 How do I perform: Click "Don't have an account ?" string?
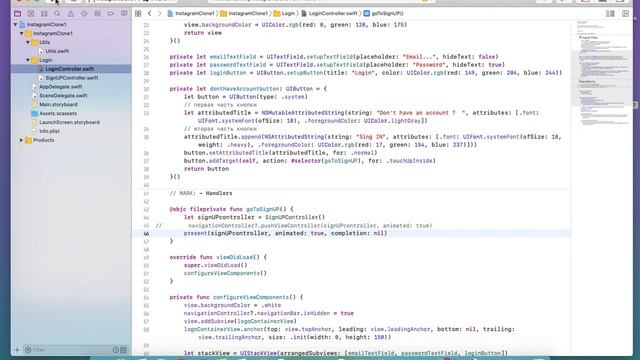pos(421,113)
